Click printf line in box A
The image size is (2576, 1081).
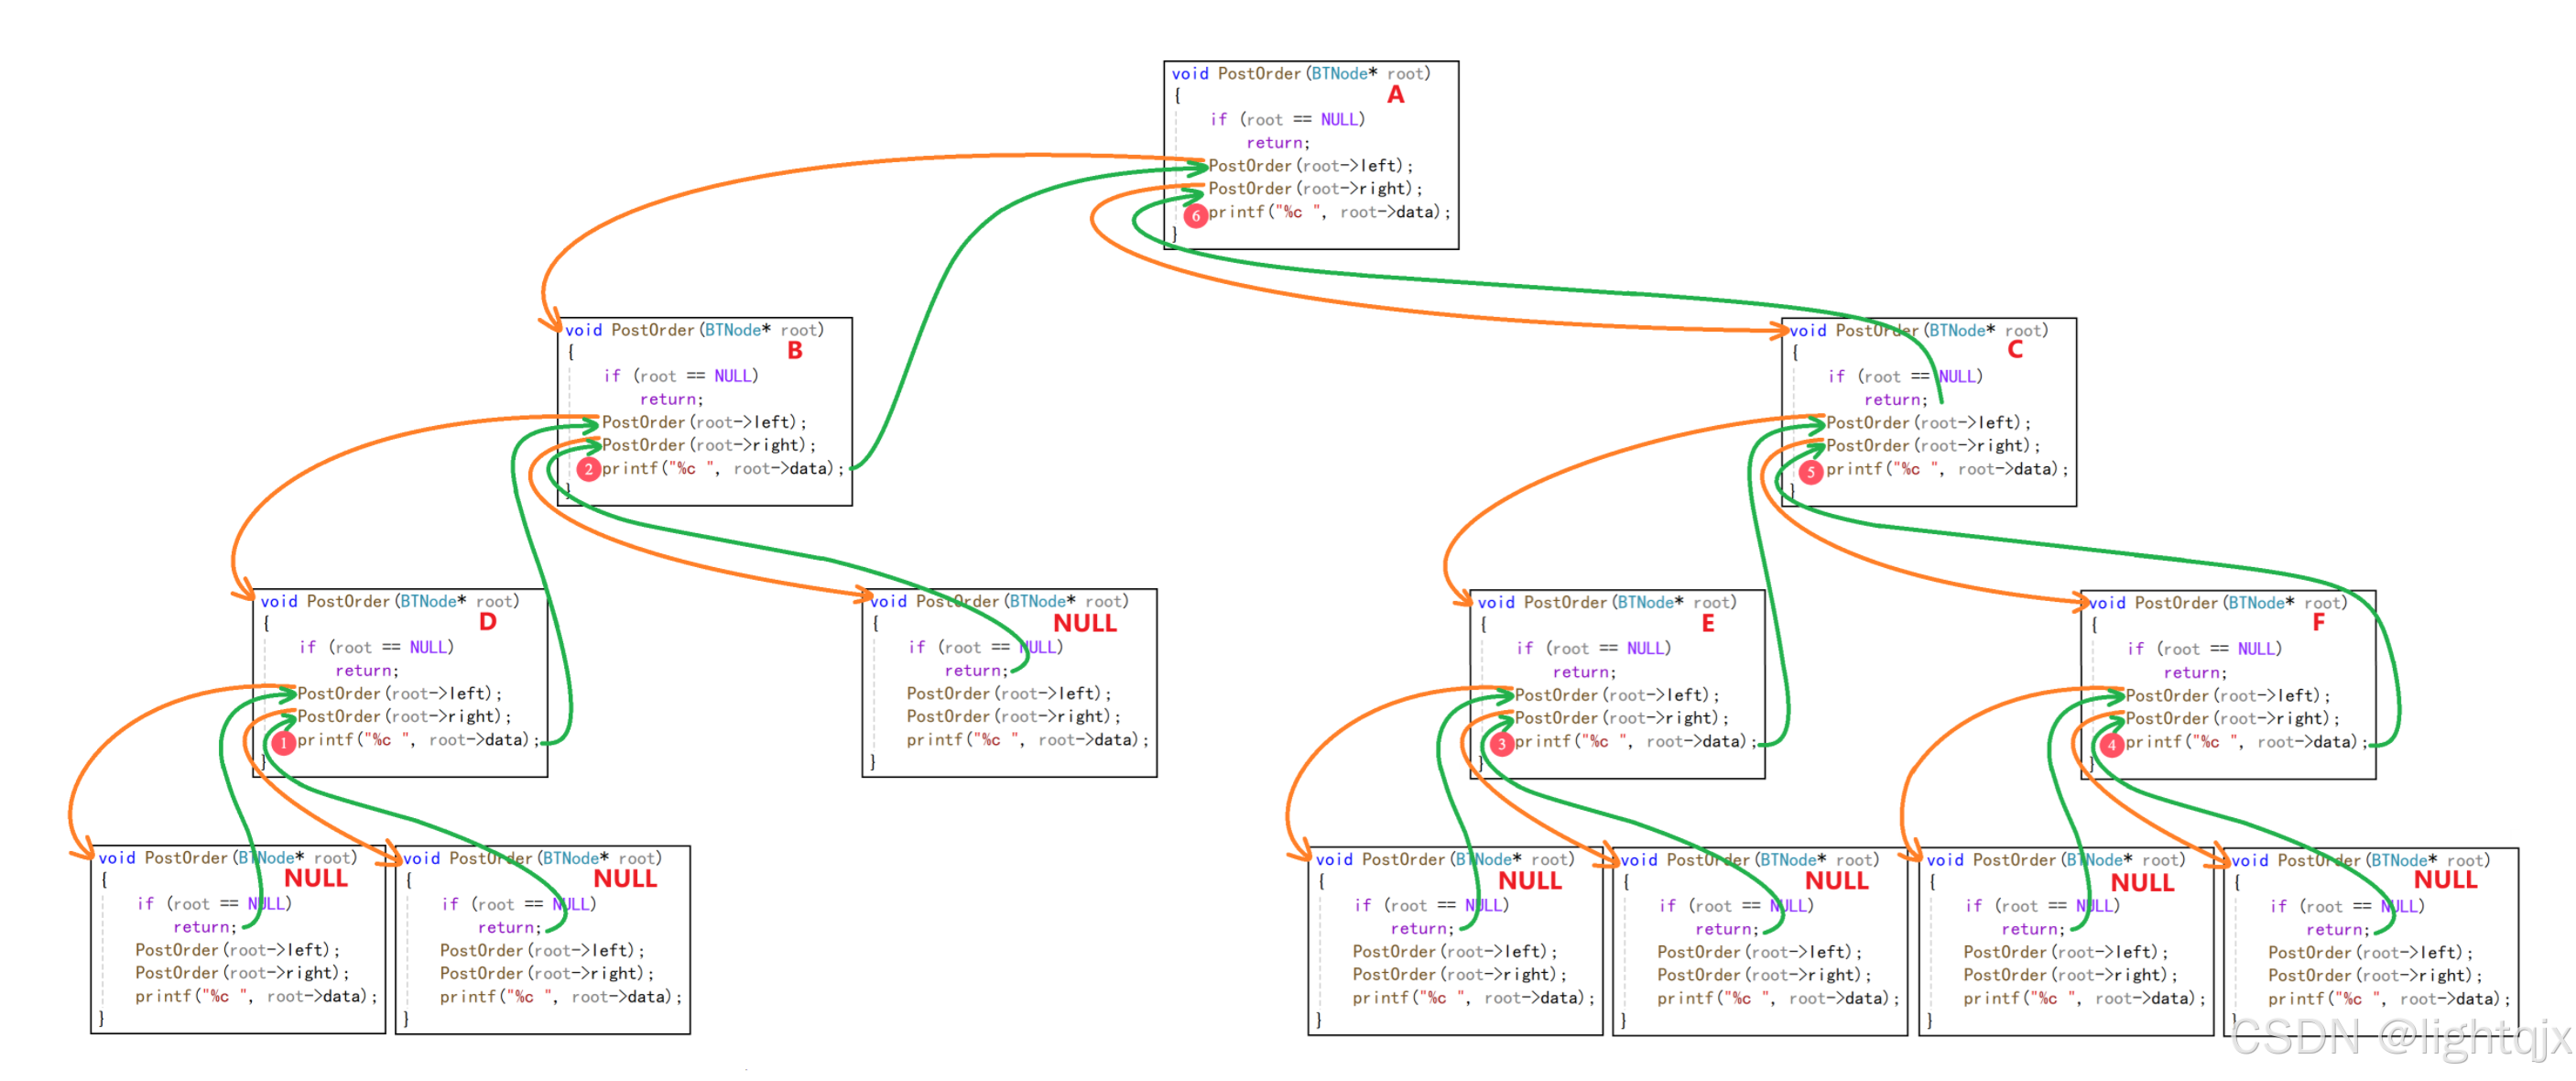[1328, 212]
